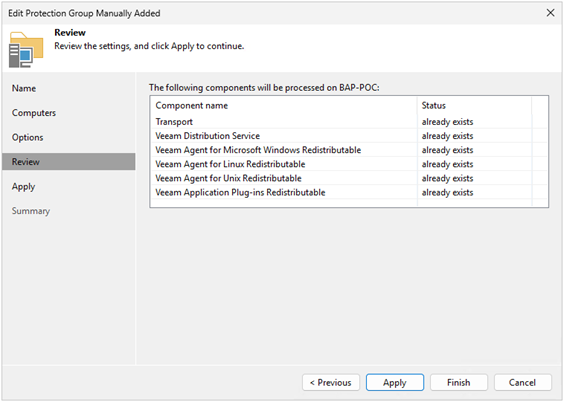Image resolution: width=564 pixels, height=402 pixels.
Task: Select Veeam Agent for Microsoft Windows Redistributable
Action: (349, 150)
